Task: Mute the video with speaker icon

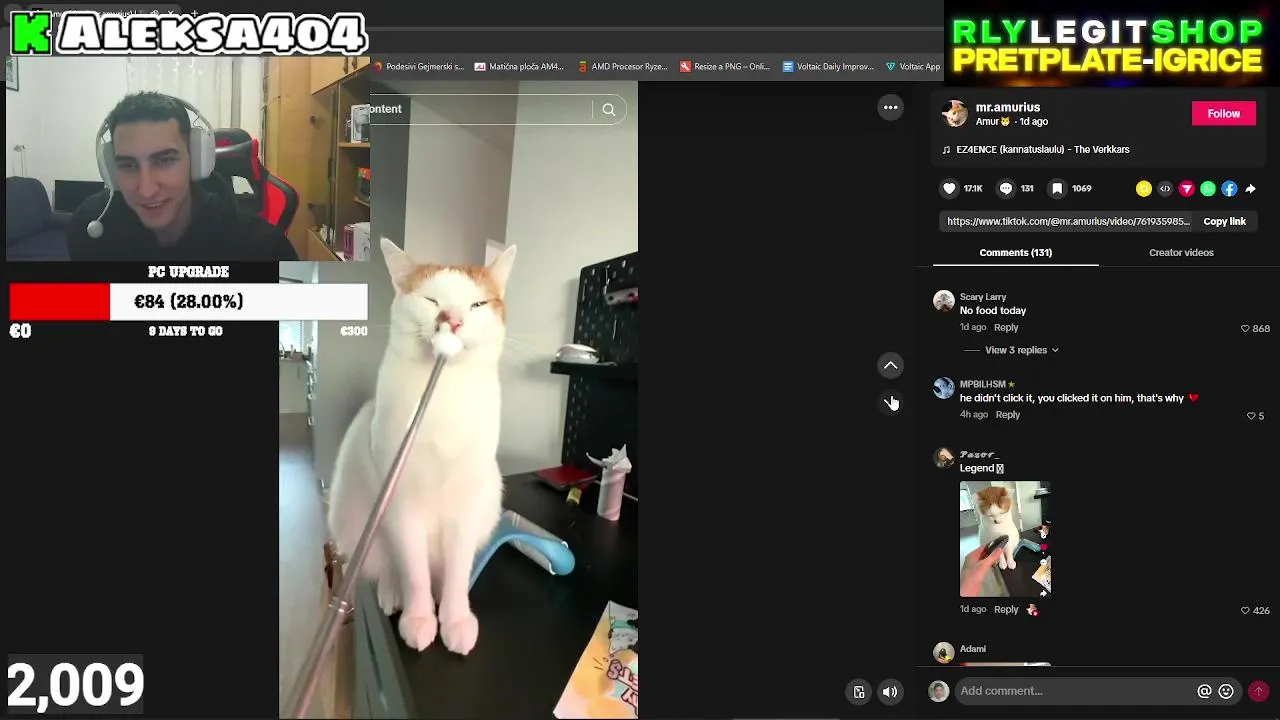Action: (x=890, y=692)
